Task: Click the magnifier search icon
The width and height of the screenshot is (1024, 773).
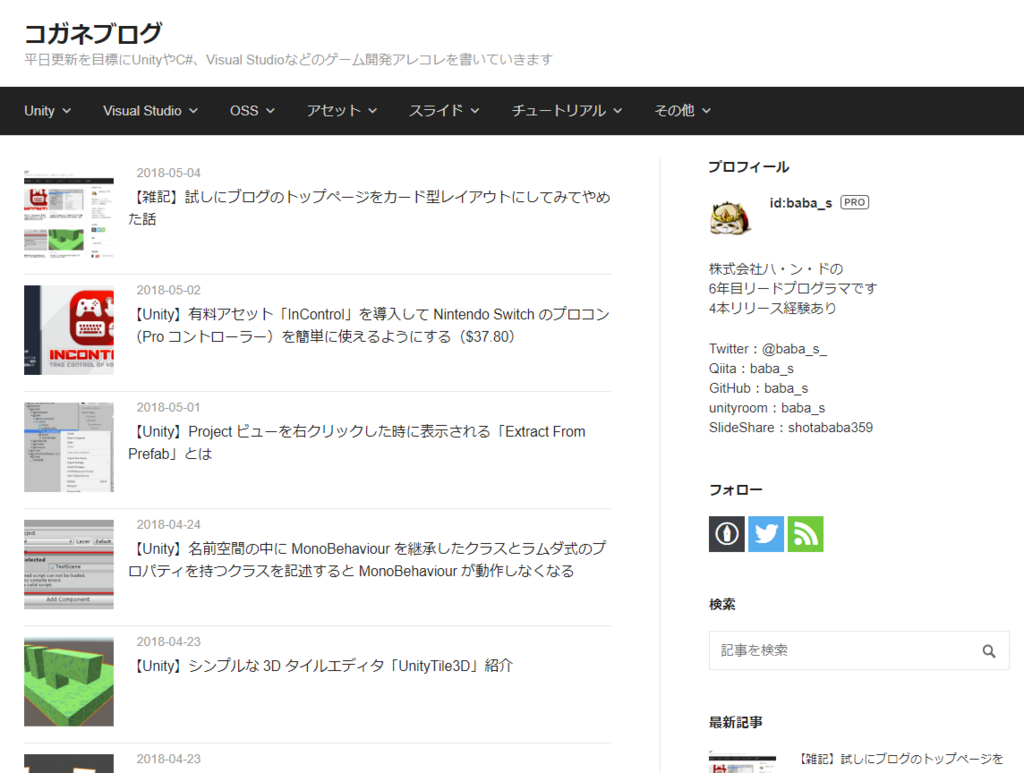Action: (989, 651)
